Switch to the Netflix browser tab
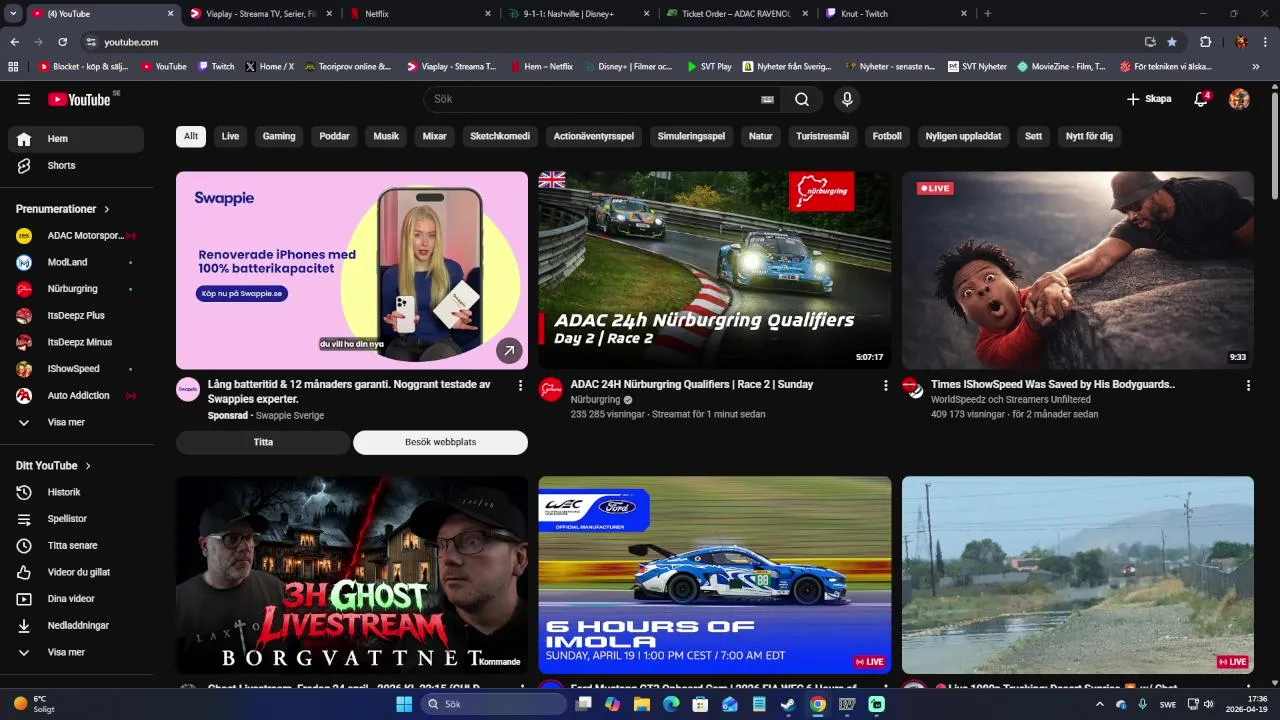Viewport: 1280px width, 720px height. [418, 14]
